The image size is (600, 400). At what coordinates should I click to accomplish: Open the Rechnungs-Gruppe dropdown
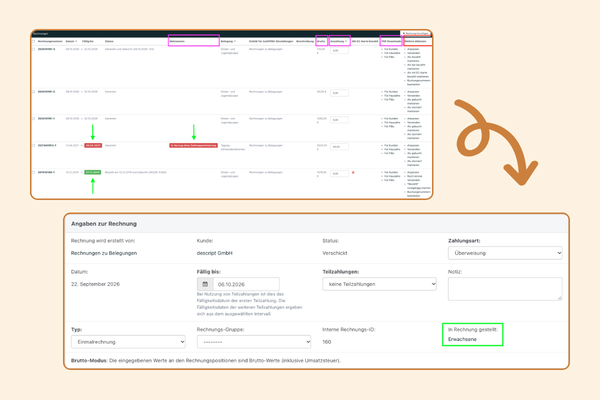tap(254, 342)
